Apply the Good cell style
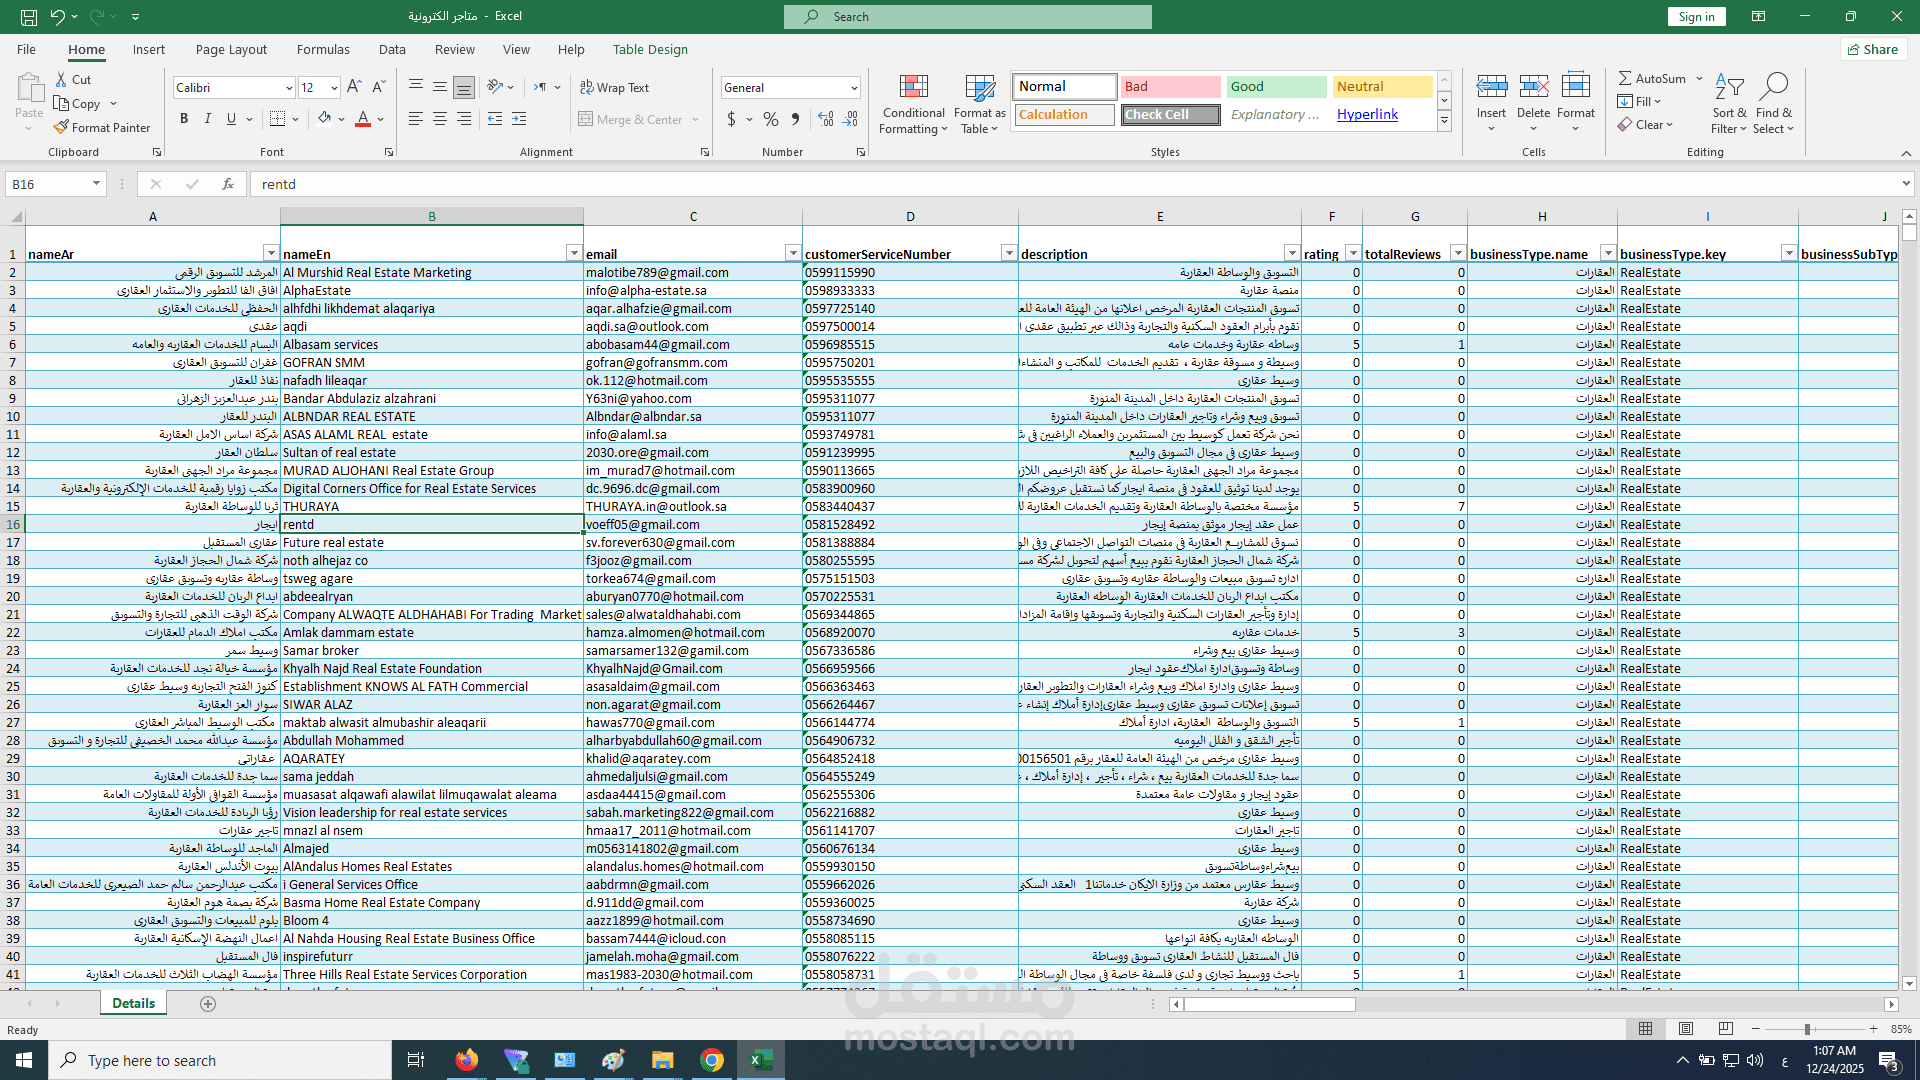 1275,87
